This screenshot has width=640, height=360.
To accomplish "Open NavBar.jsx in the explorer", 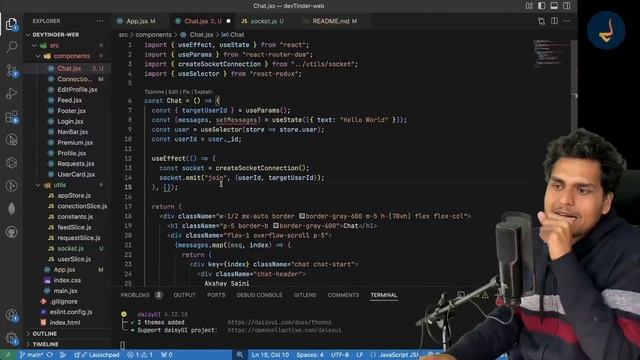I will (x=73, y=132).
